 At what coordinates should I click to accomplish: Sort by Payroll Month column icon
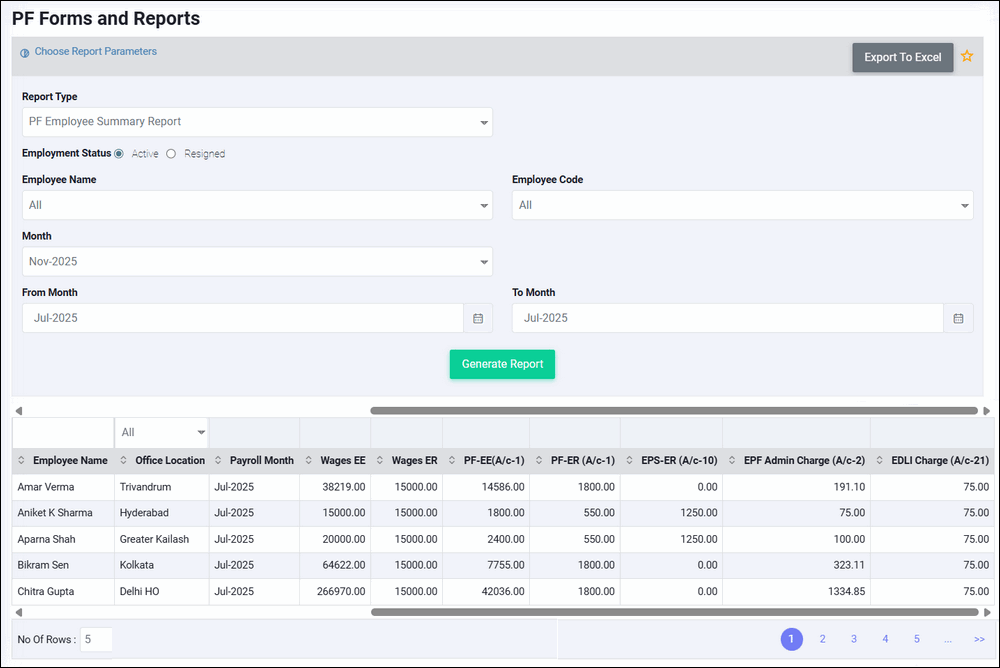pos(219,461)
